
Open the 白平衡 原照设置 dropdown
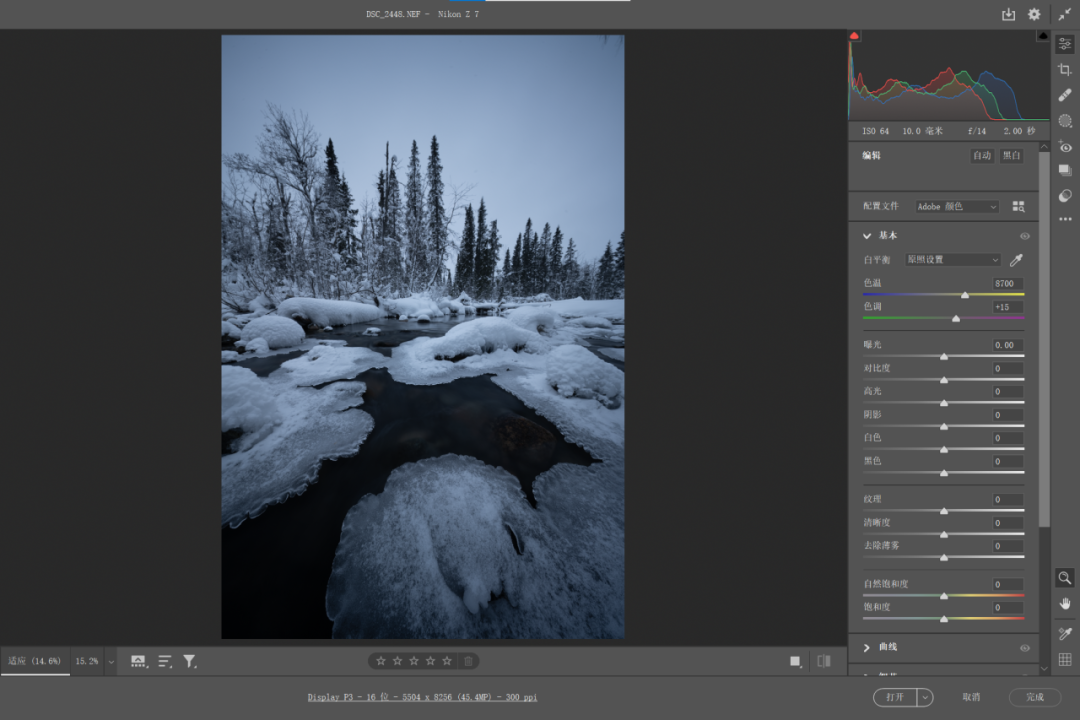tap(952, 260)
